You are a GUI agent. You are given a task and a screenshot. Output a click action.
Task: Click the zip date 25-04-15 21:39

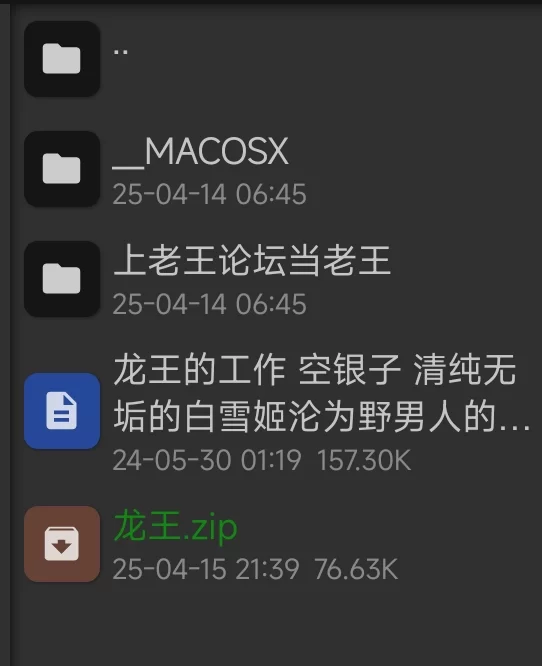point(206,569)
